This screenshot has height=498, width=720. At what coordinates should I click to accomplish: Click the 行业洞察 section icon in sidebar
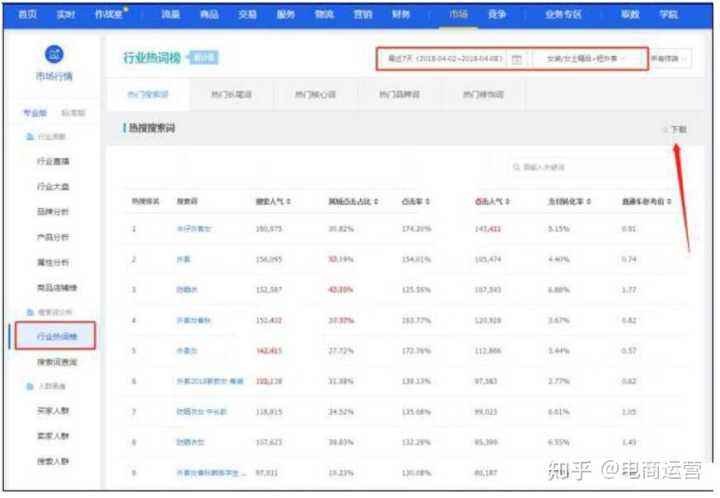tap(30, 135)
